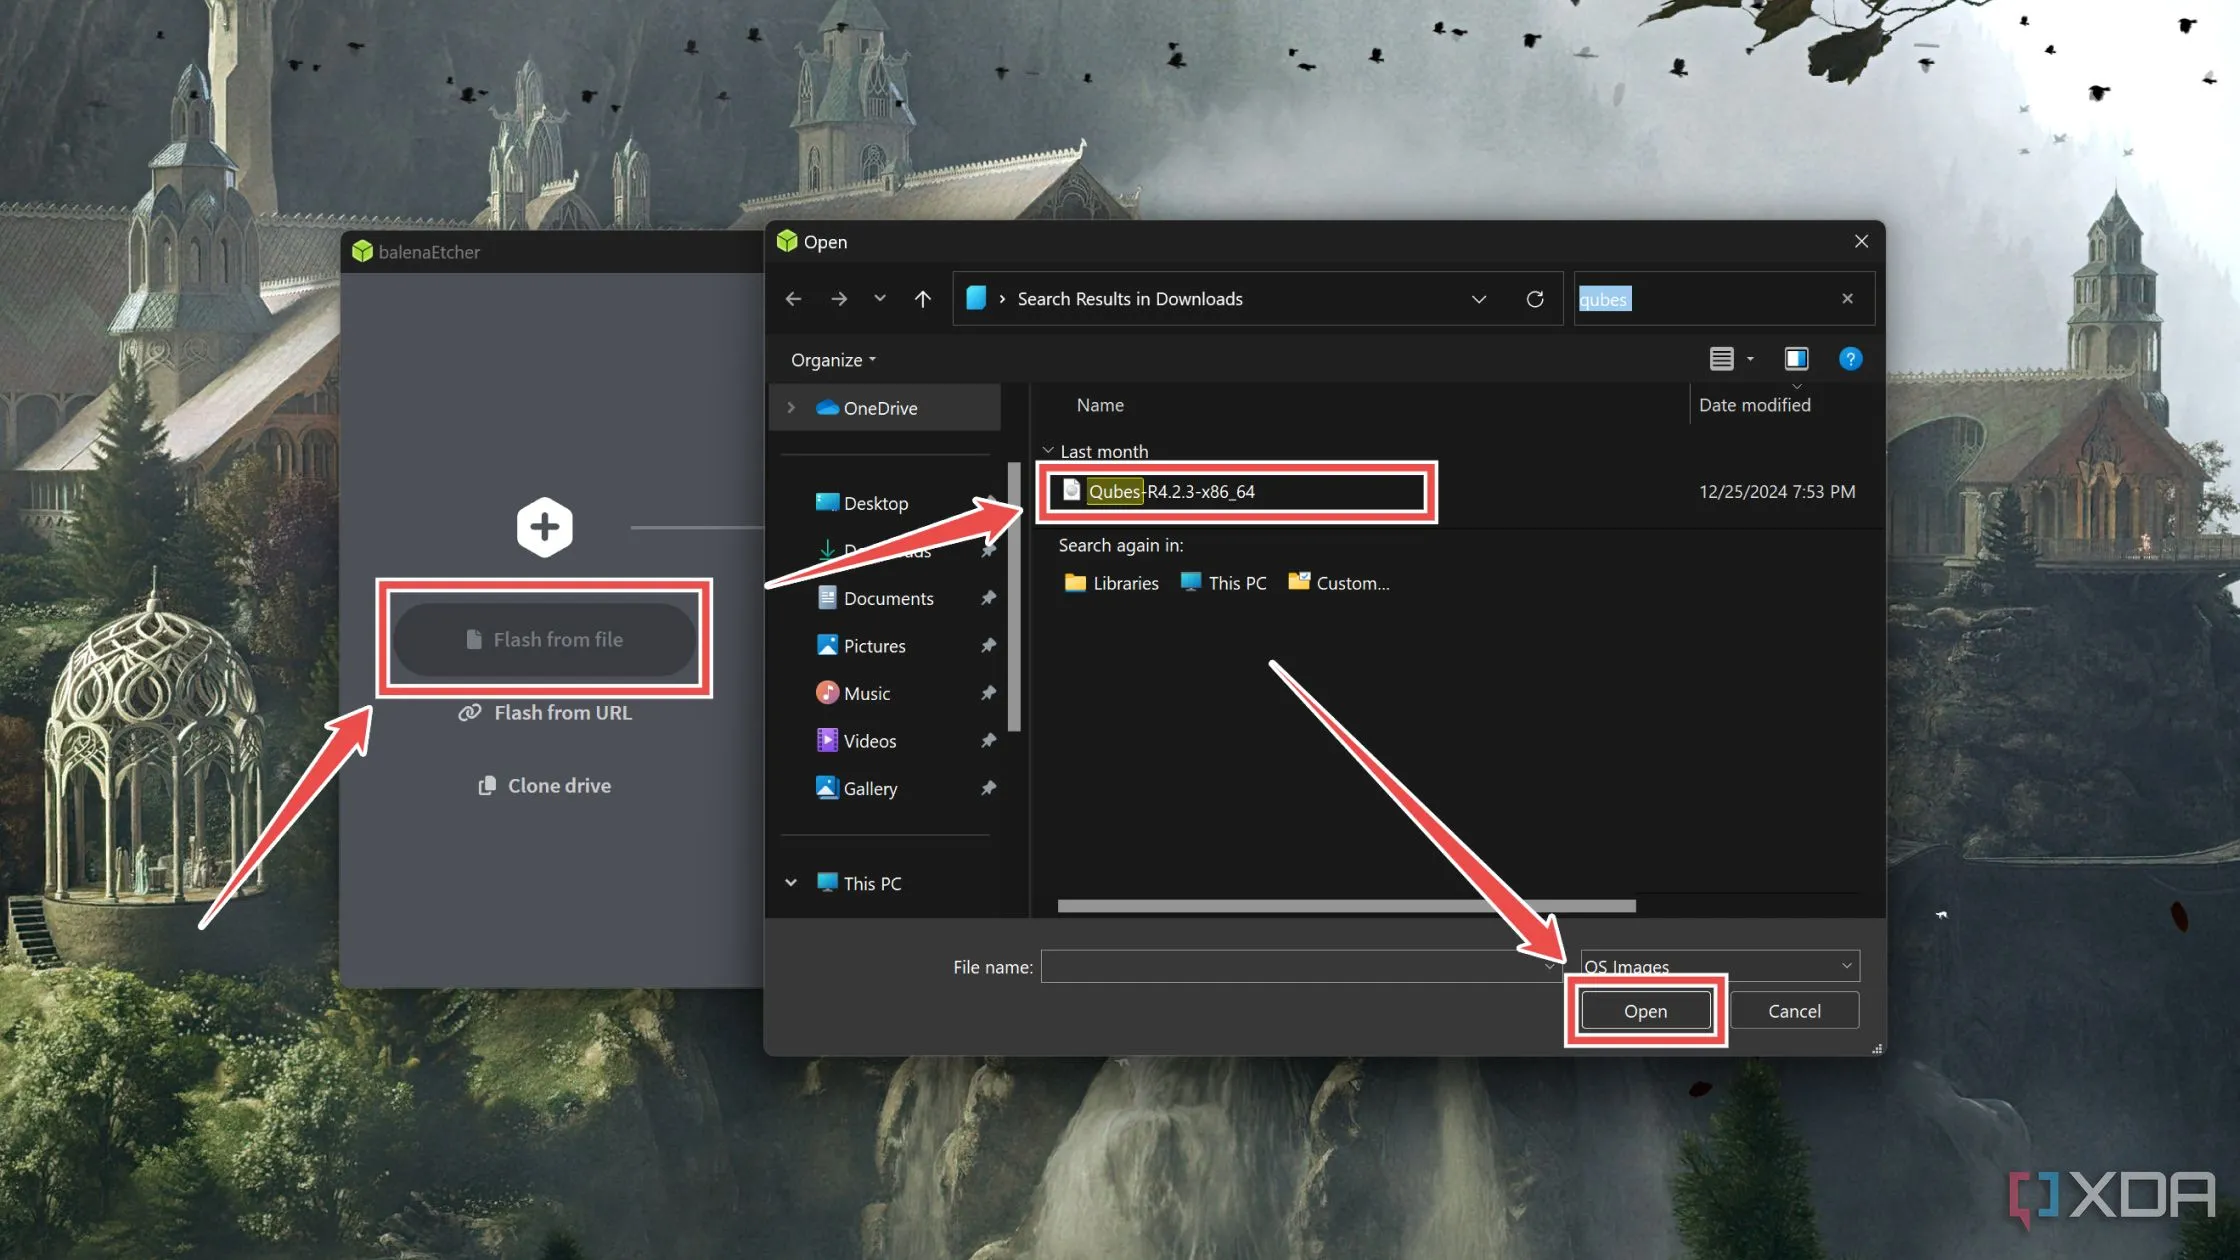Expand the File name history dropdown
The image size is (2240, 1260).
pos(1549,967)
